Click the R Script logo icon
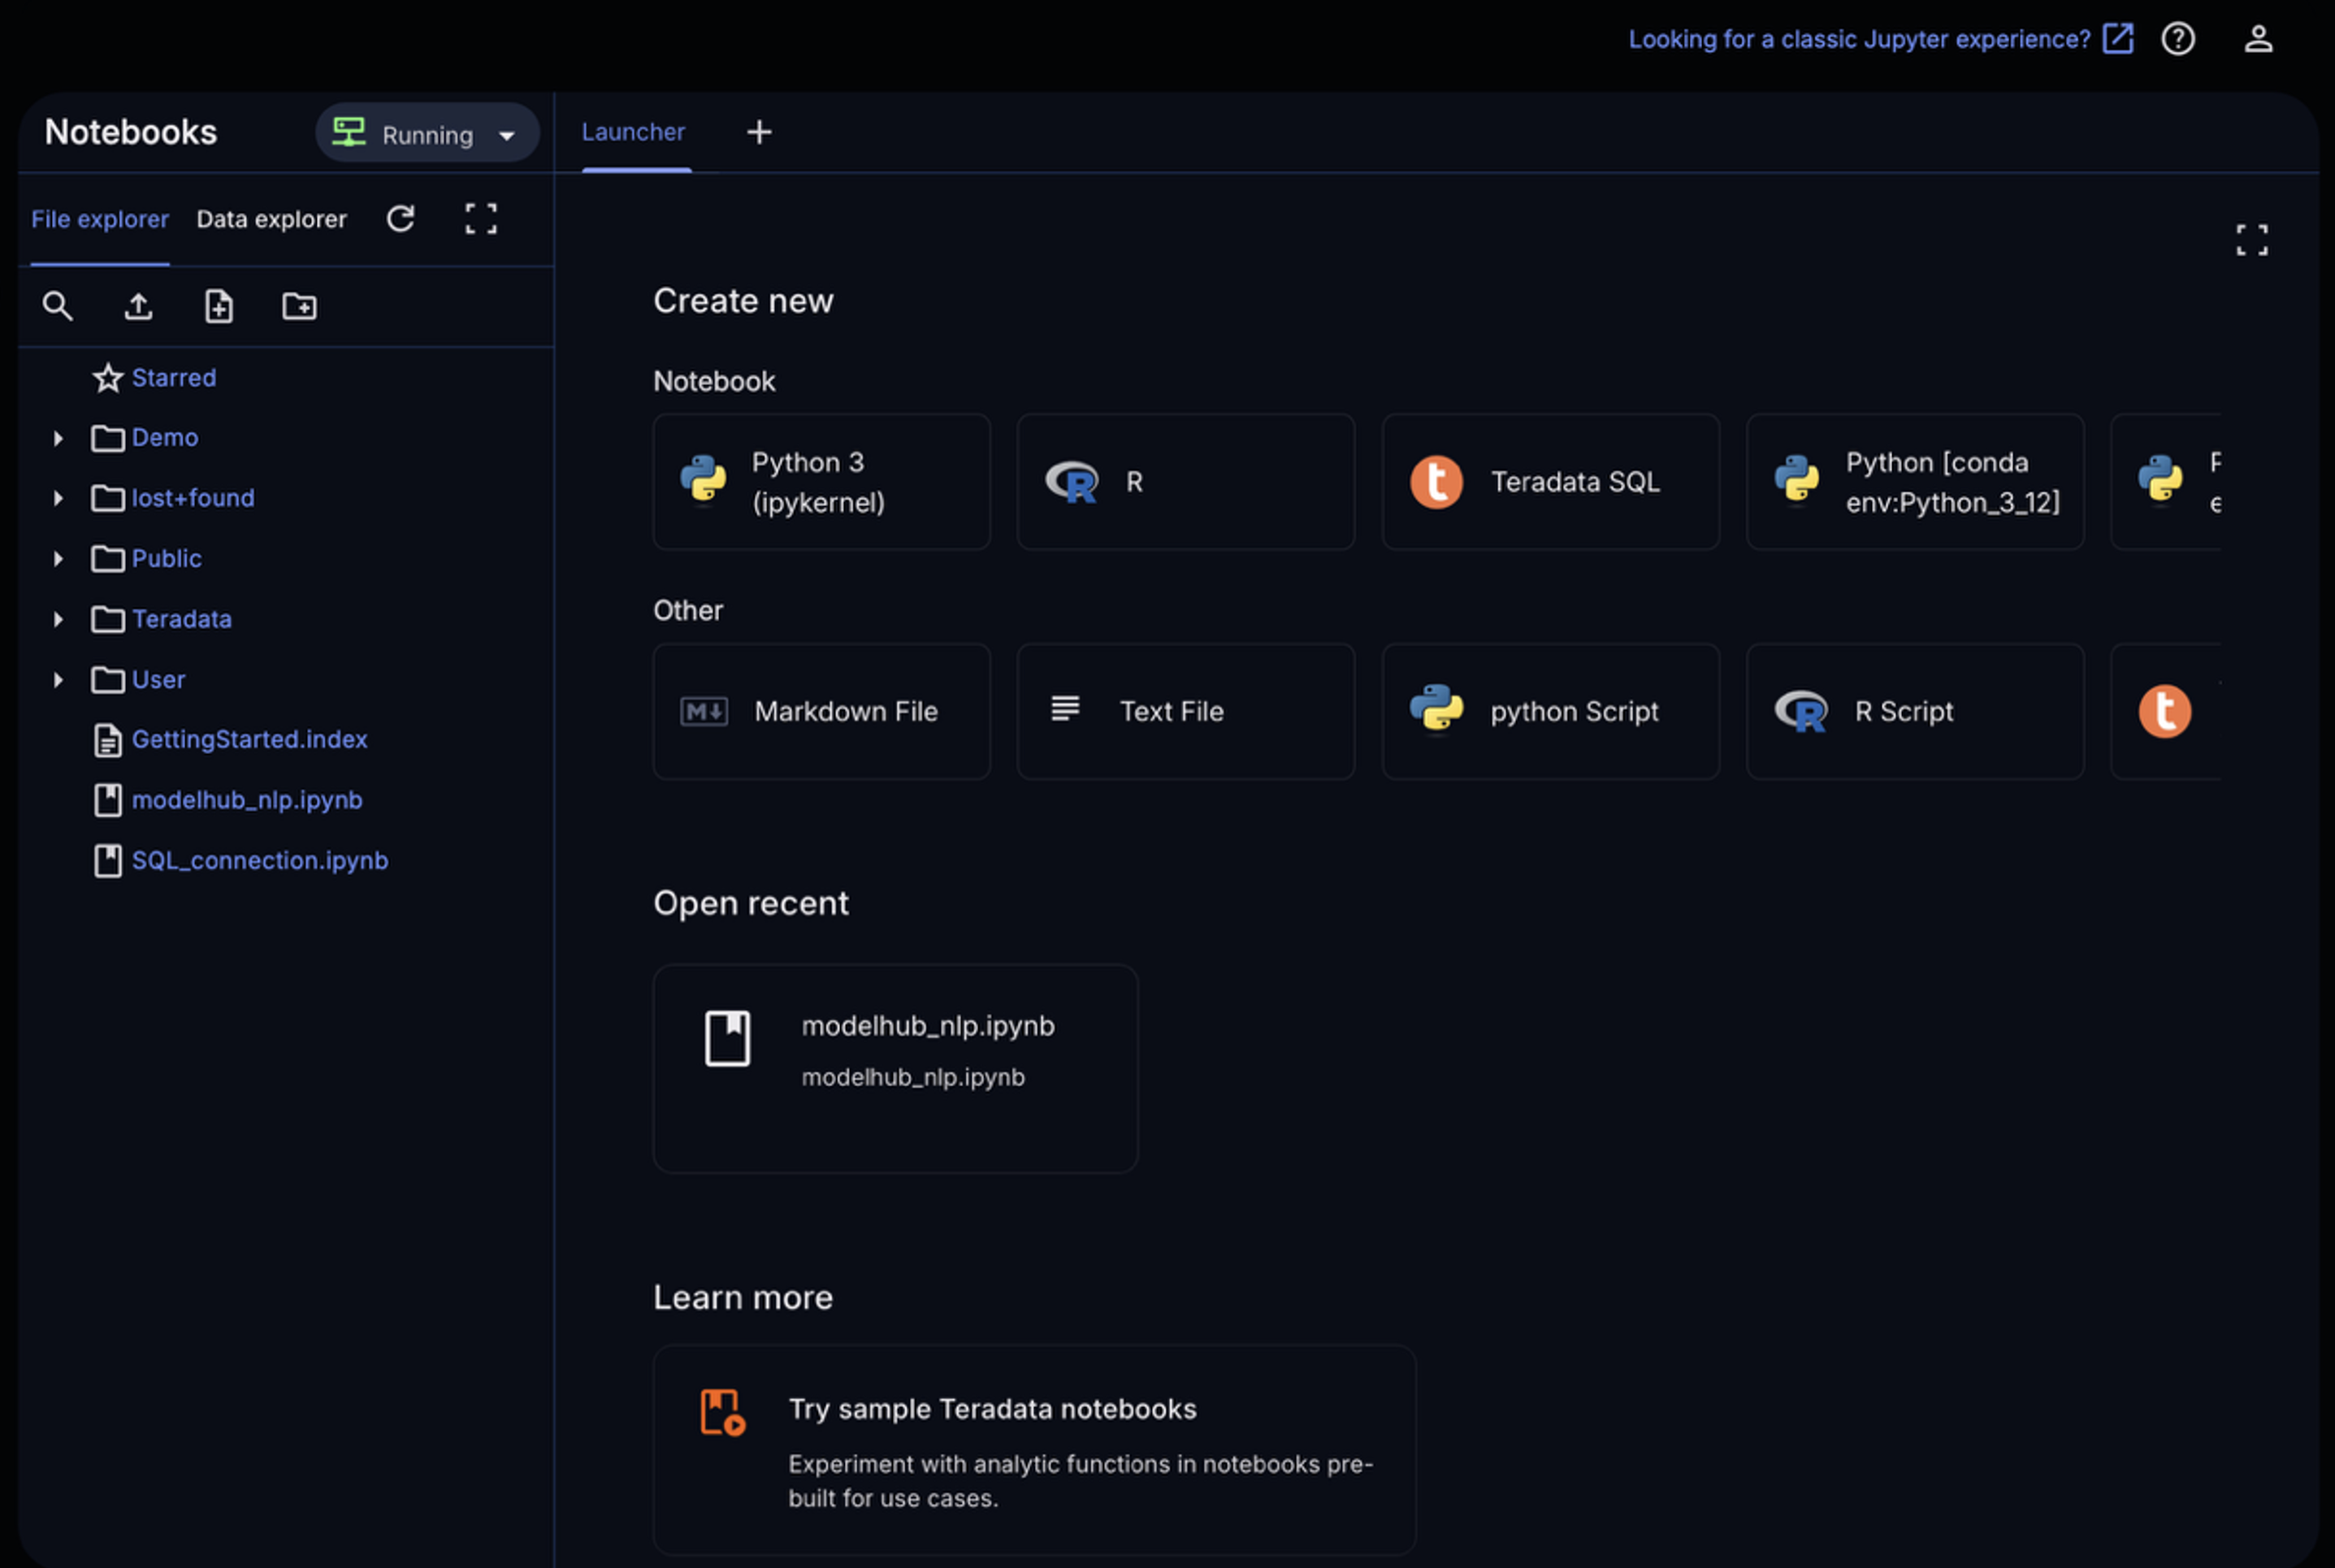Screen dimensions: 2335x1568 tap(1800, 711)
